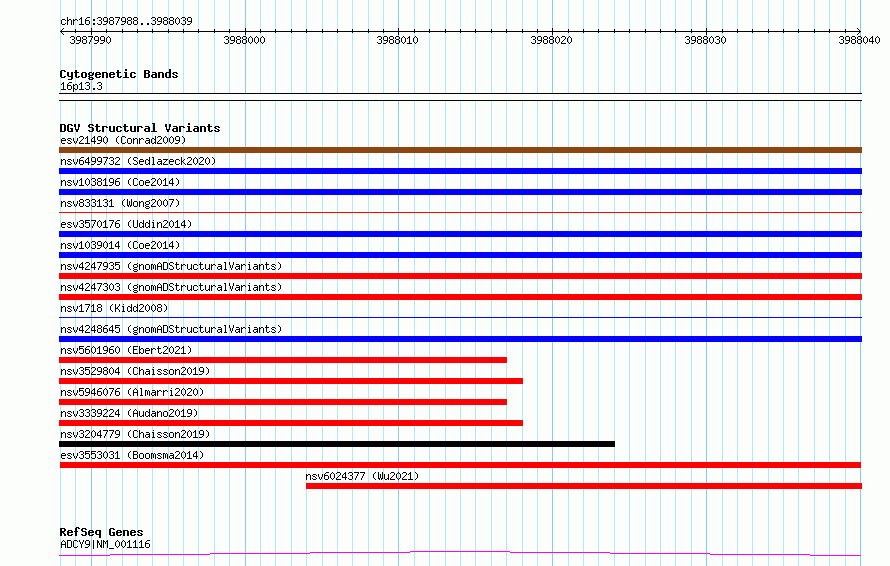The width and height of the screenshot is (890, 566).
Task: Select esv3553031 (Boomsma2014) label
Action: point(132,455)
